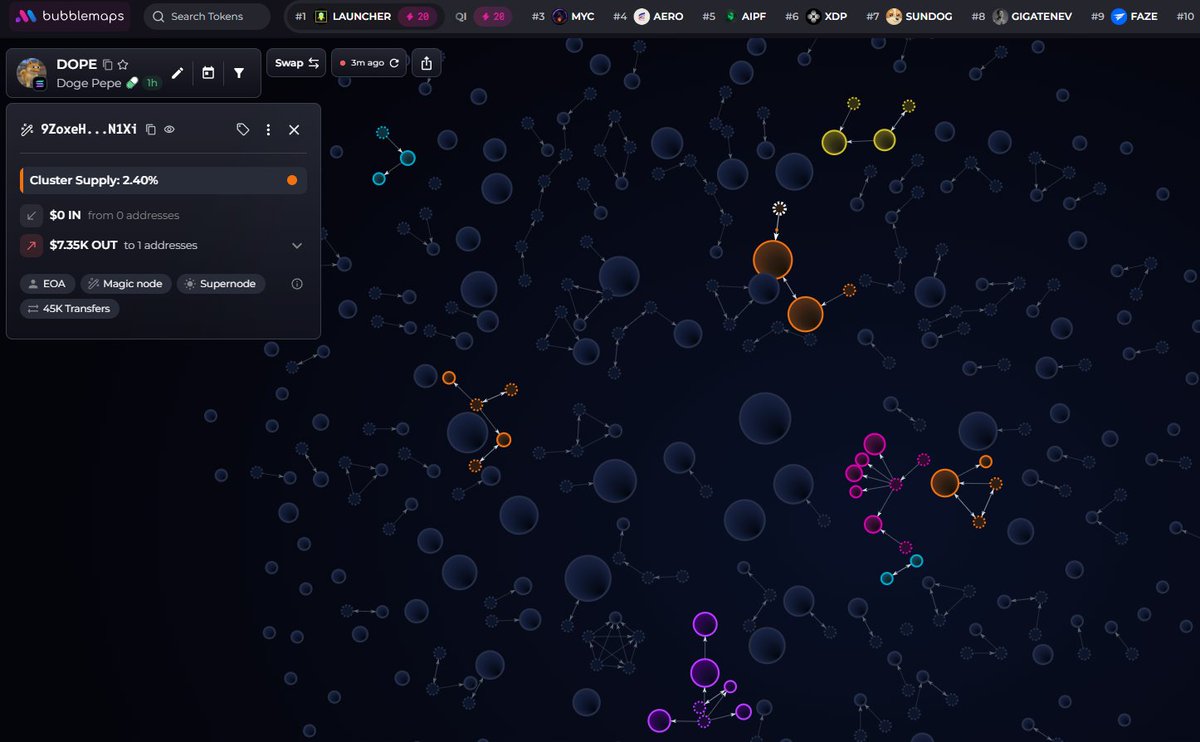Image resolution: width=1200 pixels, height=742 pixels.
Task: Copy the 9ZoxeH...N1Xi address
Action: [x=151, y=130]
